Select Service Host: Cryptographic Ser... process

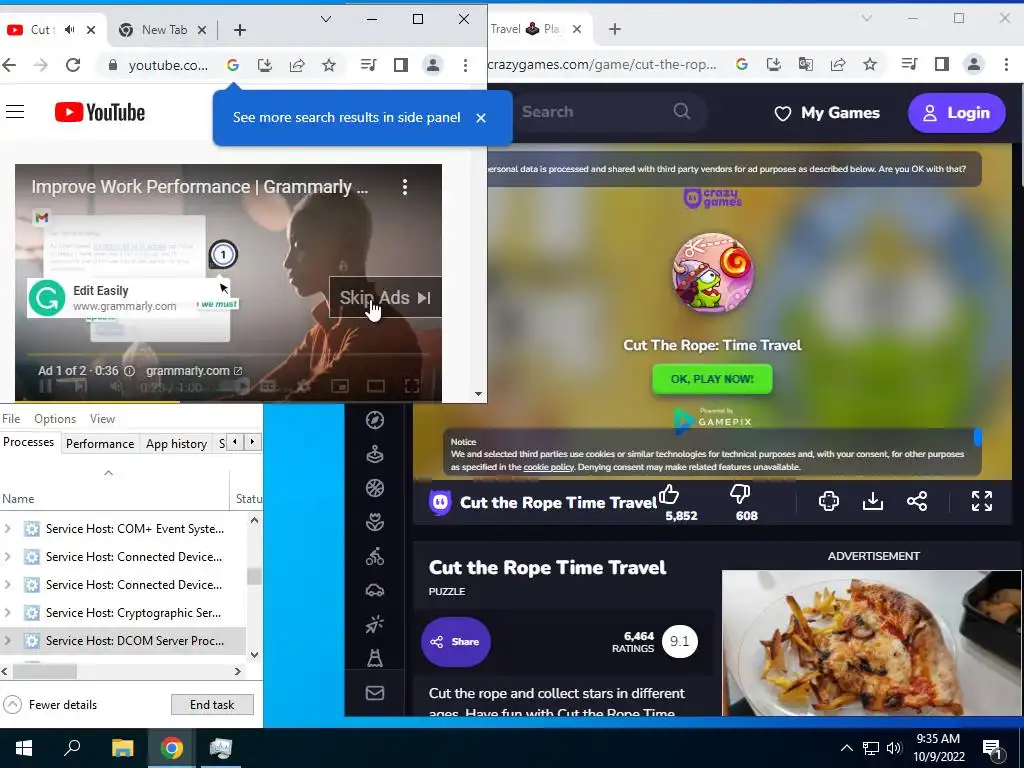click(x=123, y=613)
